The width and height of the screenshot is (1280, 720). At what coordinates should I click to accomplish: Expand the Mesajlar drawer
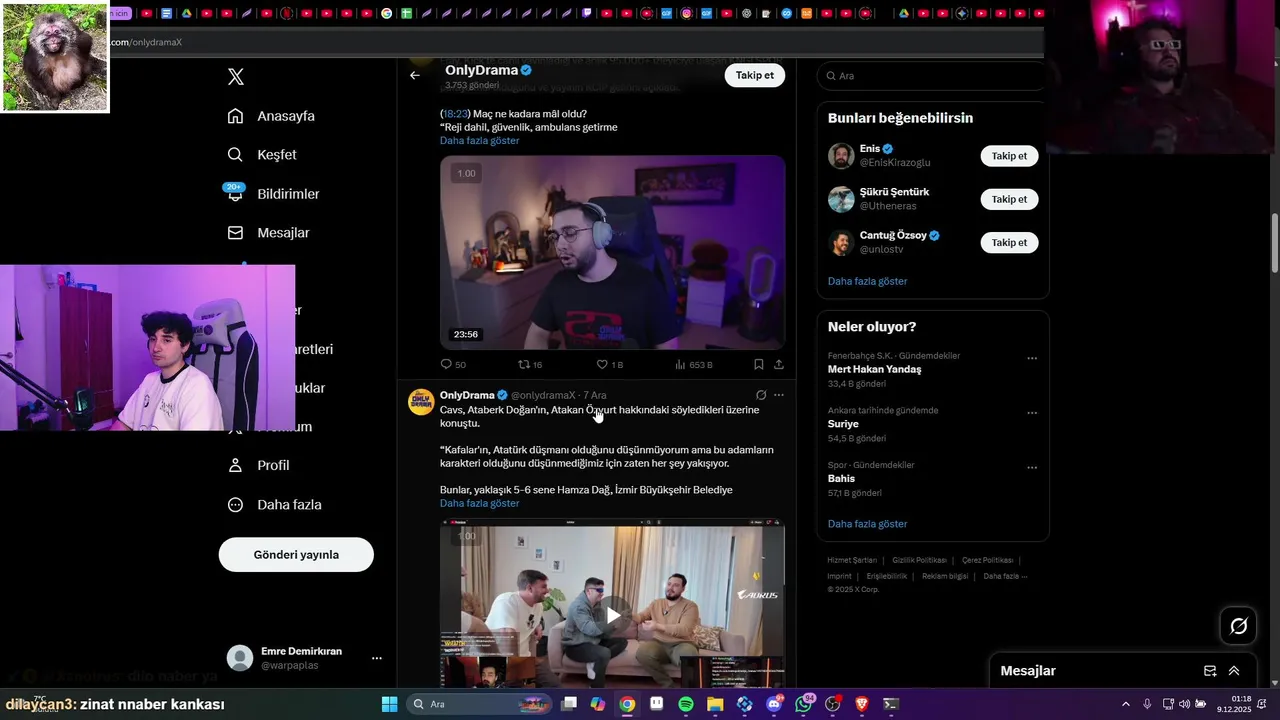pos(1234,671)
